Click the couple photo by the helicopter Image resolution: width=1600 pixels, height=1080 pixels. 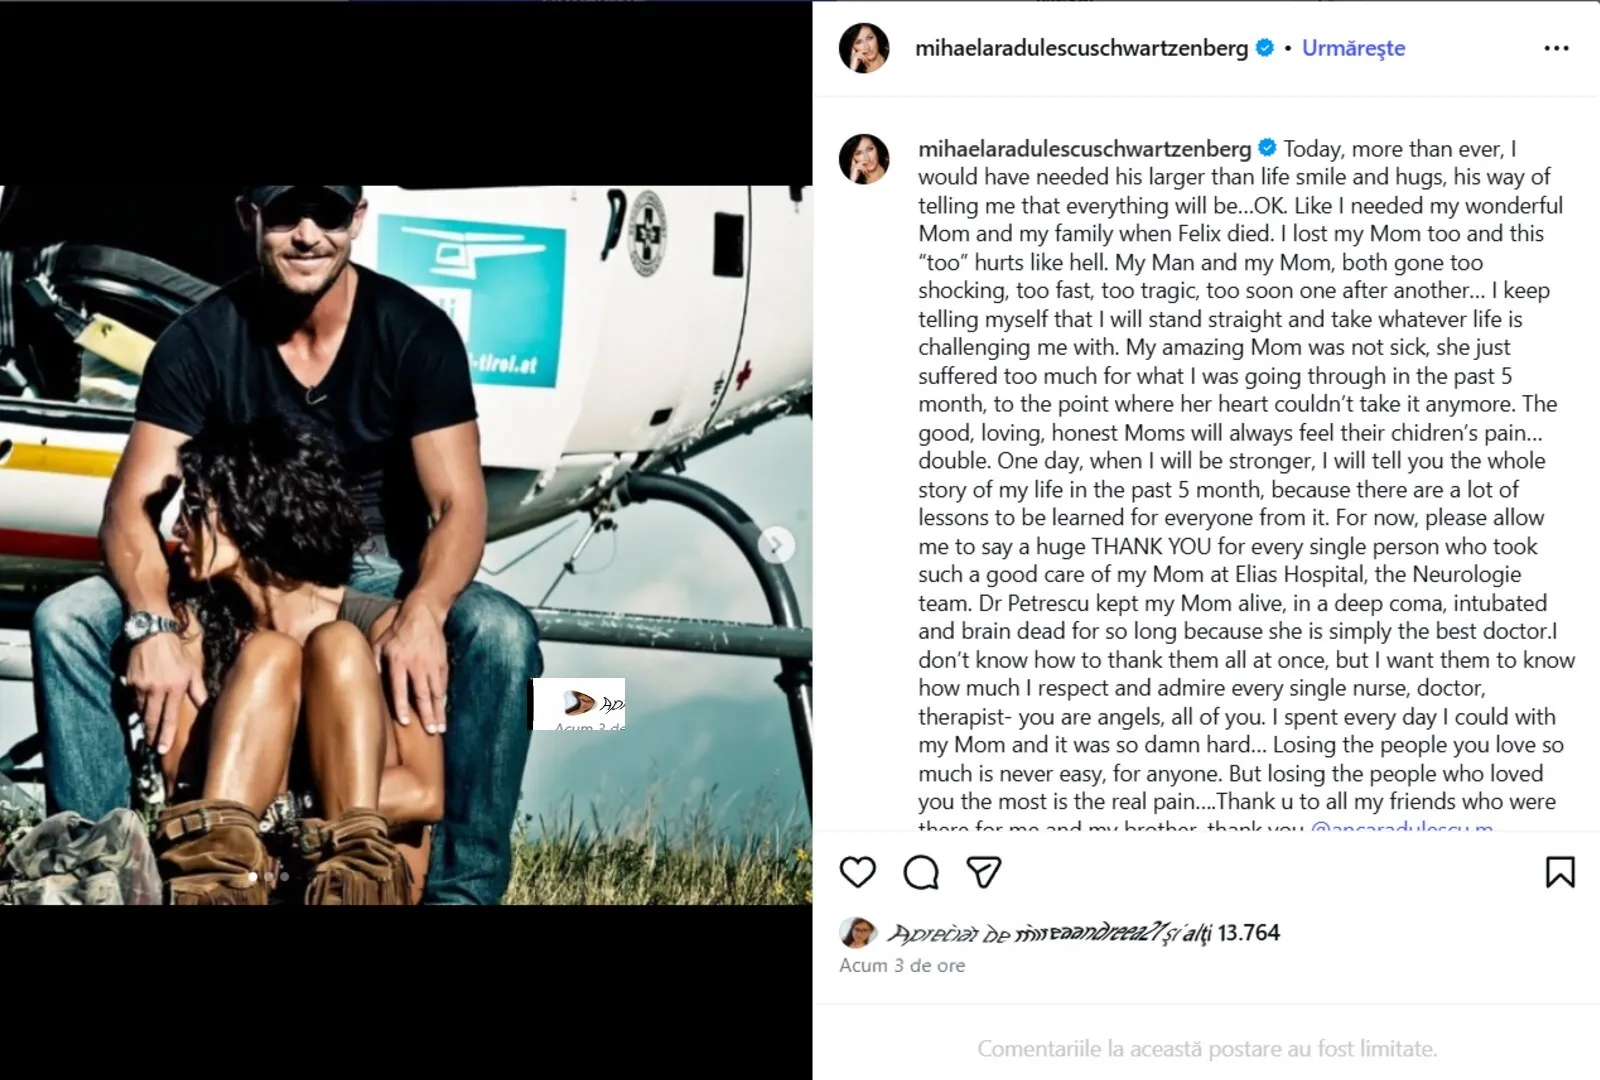coord(406,545)
